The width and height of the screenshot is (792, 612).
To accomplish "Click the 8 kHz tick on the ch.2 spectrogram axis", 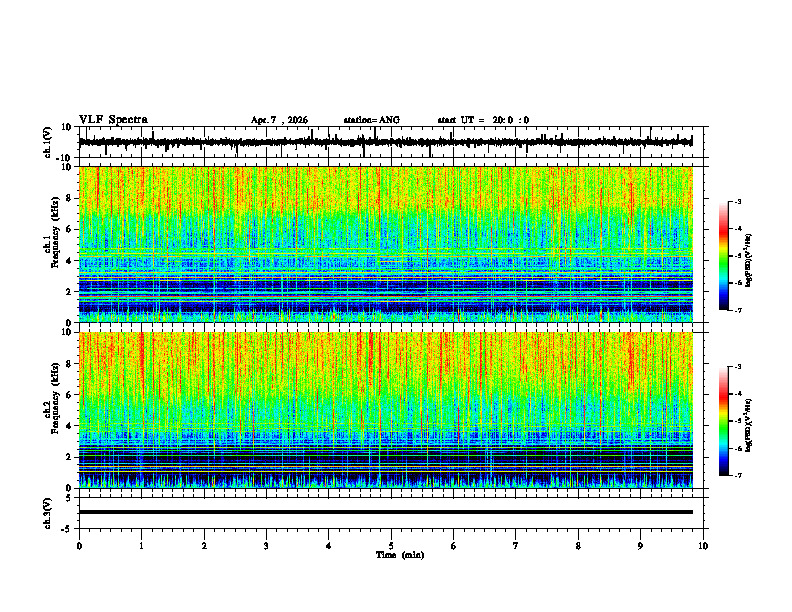I will coord(69,364).
